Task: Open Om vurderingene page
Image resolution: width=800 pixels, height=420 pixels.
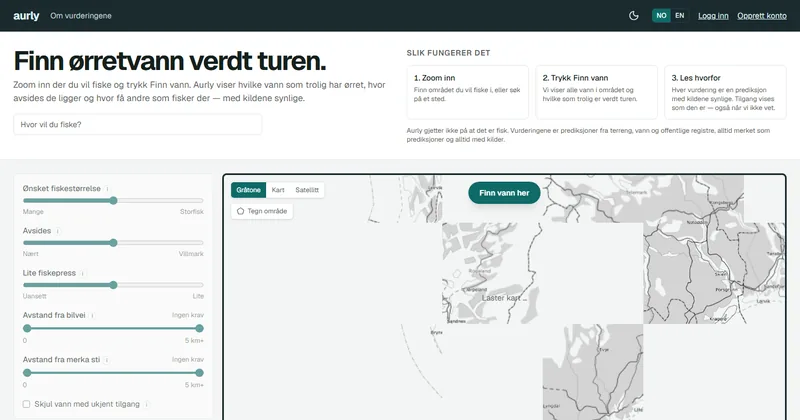Action: (81, 16)
